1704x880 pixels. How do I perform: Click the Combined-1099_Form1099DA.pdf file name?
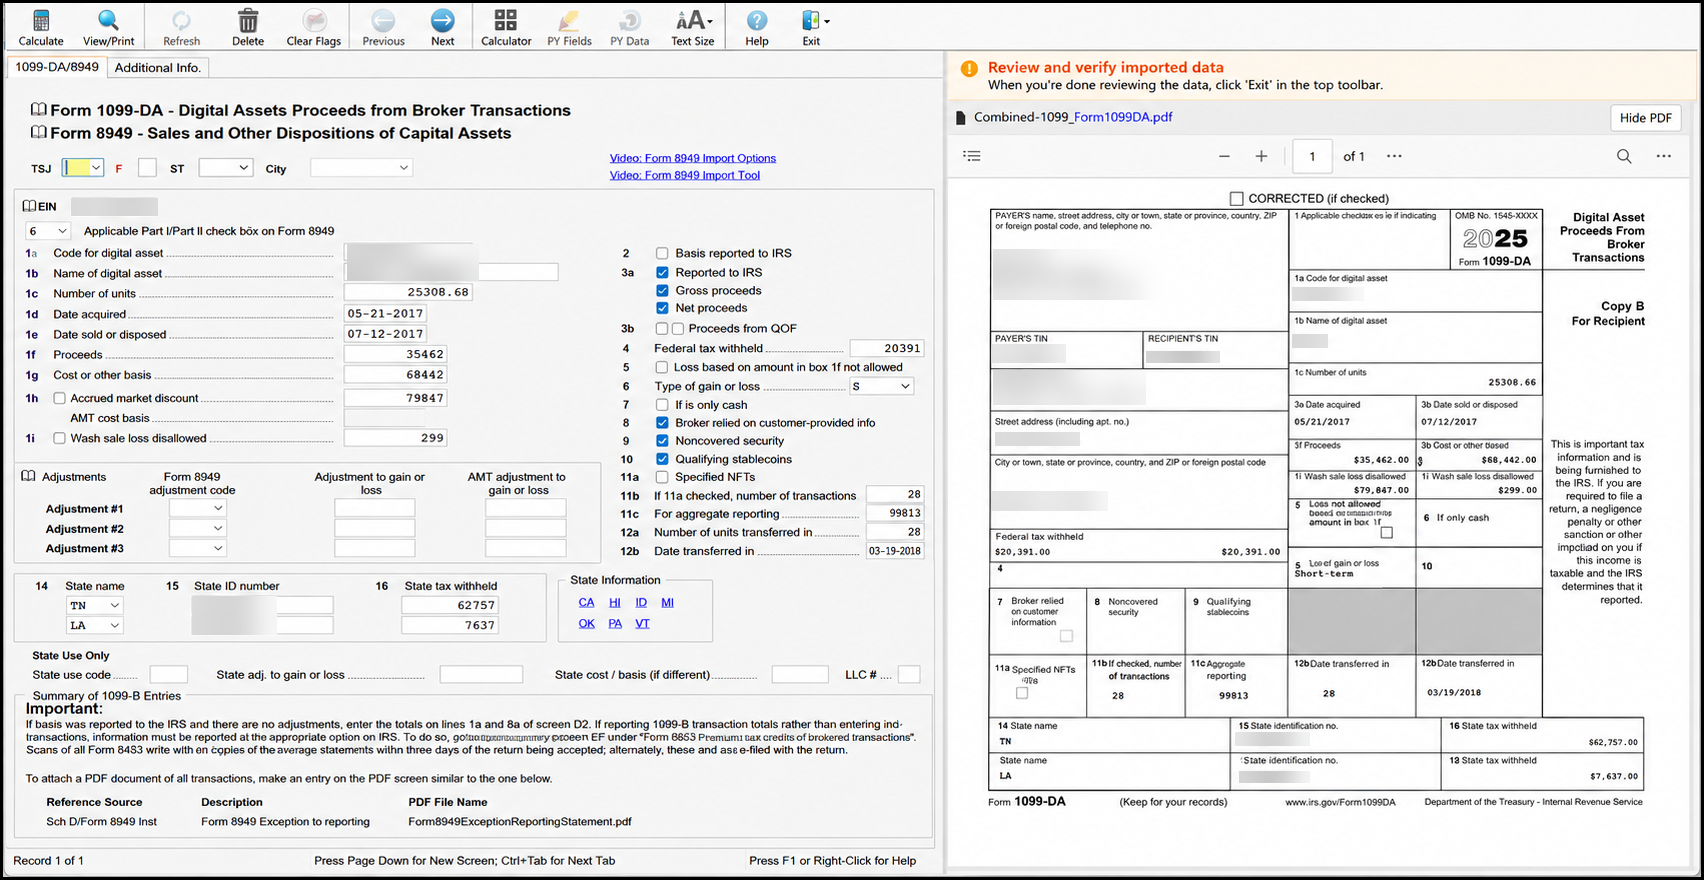[1073, 117]
